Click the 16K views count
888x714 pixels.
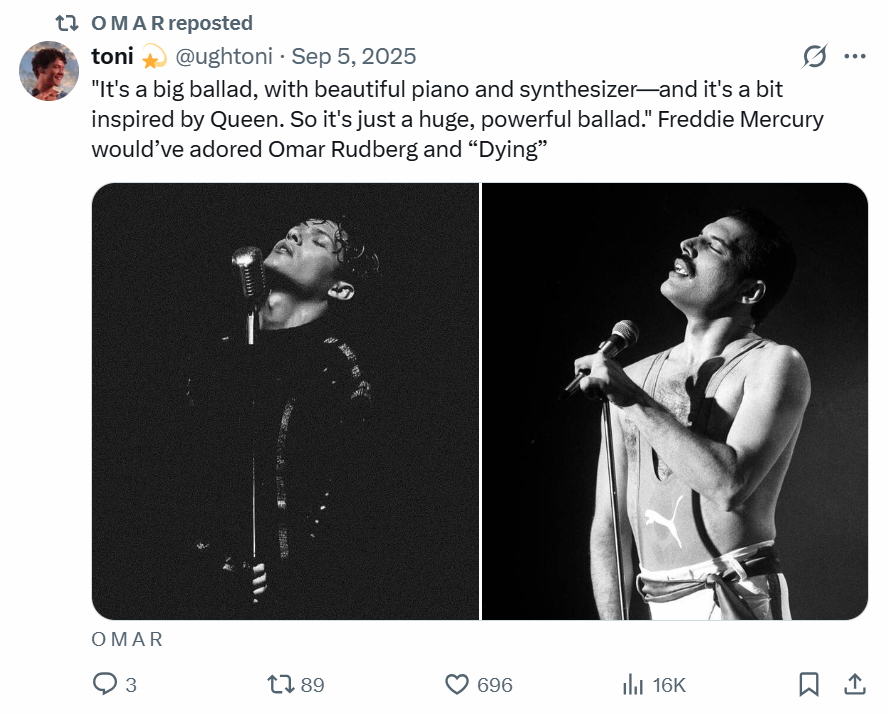pos(669,685)
